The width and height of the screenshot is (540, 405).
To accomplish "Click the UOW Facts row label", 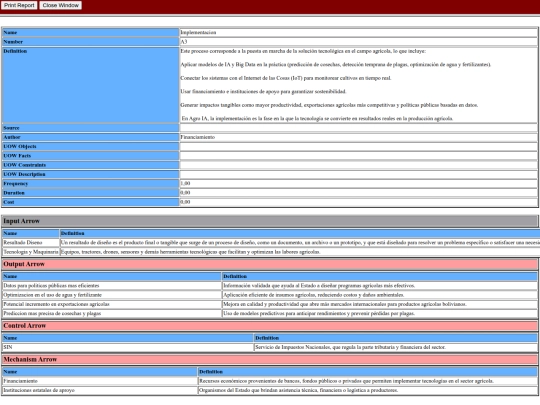I will pyautogui.click(x=90, y=156).
